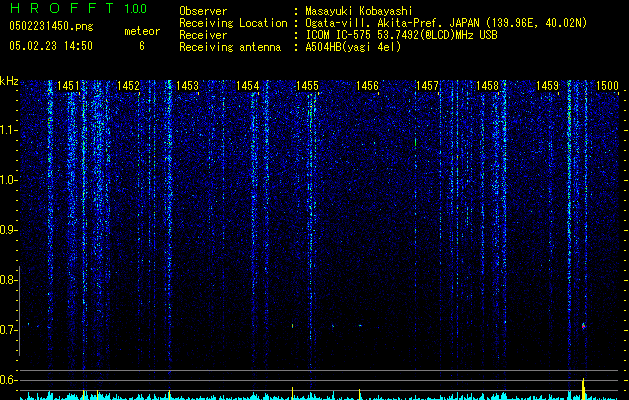Click the 0.9 kHz frequency label
629x400 pixels.
7,230
